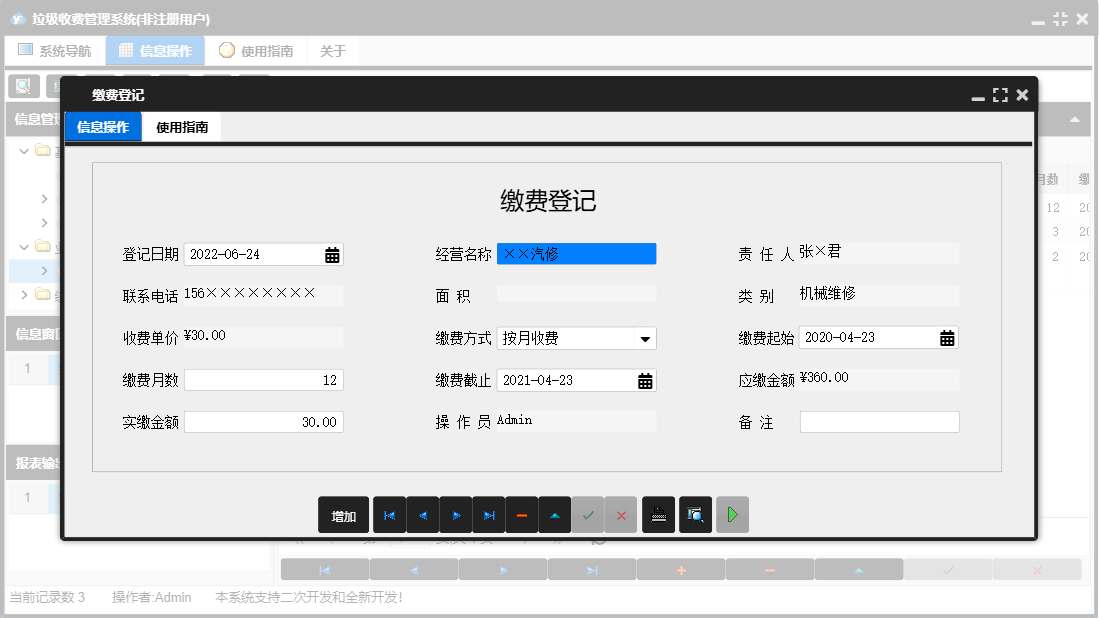Run the green execute arrow
The image size is (1099, 618).
click(732, 514)
